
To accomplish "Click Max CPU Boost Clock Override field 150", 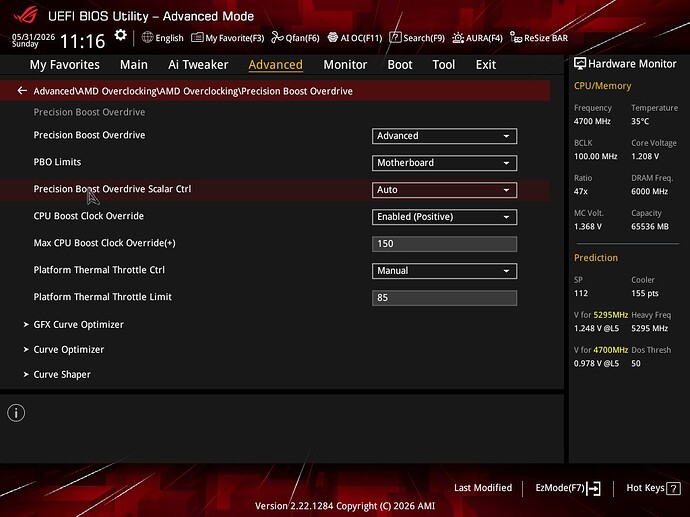I will click(x=444, y=244).
